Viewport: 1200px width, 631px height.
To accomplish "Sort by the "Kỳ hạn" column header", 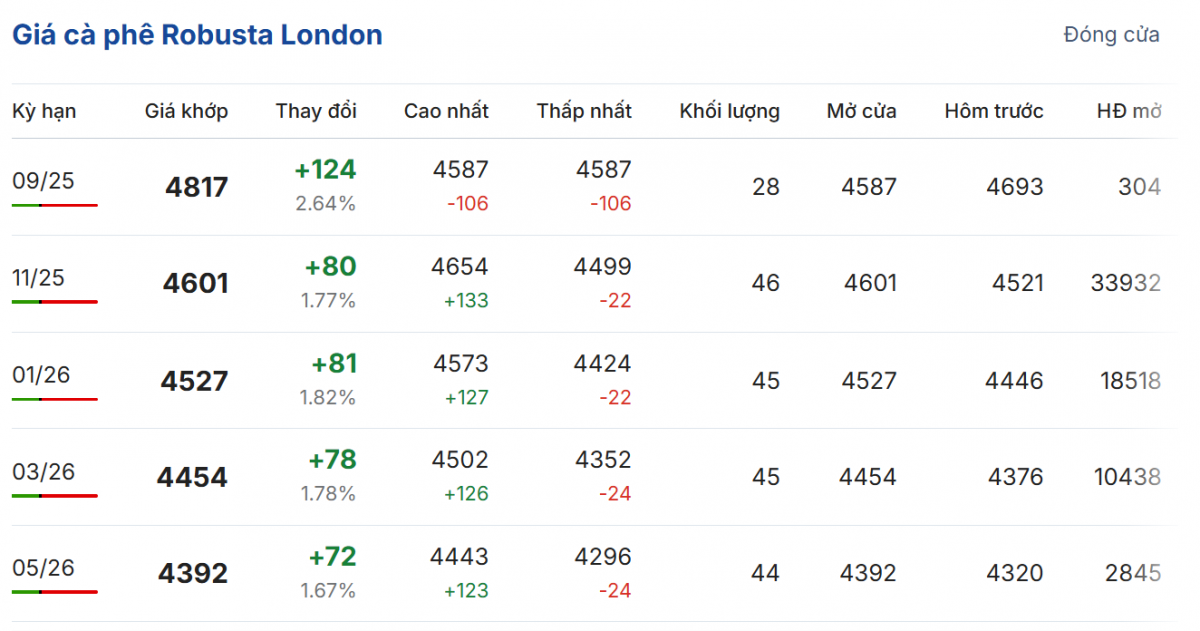I will pyautogui.click(x=44, y=111).
